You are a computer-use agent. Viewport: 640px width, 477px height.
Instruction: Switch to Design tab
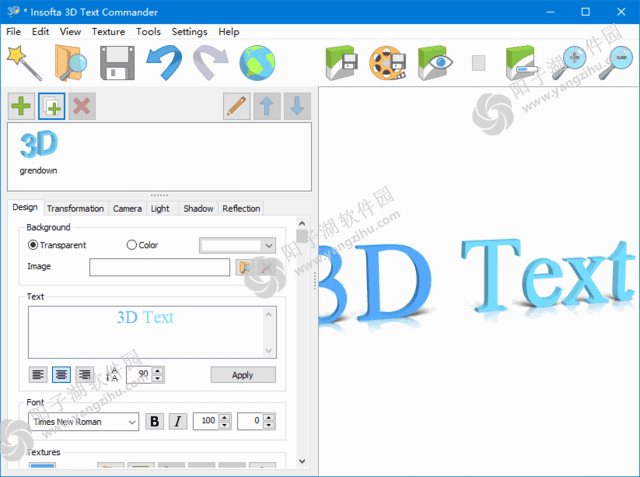[25, 207]
